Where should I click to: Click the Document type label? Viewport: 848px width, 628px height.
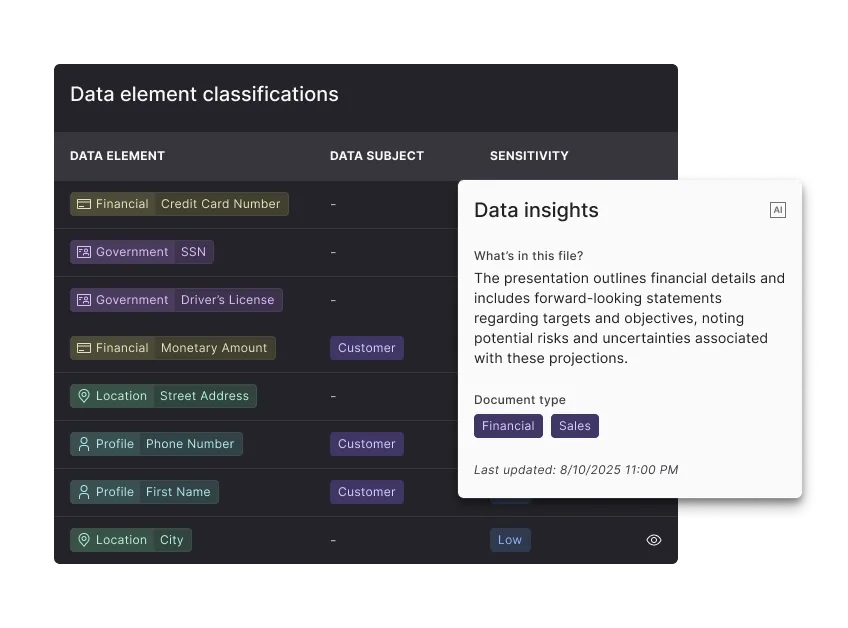(520, 400)
